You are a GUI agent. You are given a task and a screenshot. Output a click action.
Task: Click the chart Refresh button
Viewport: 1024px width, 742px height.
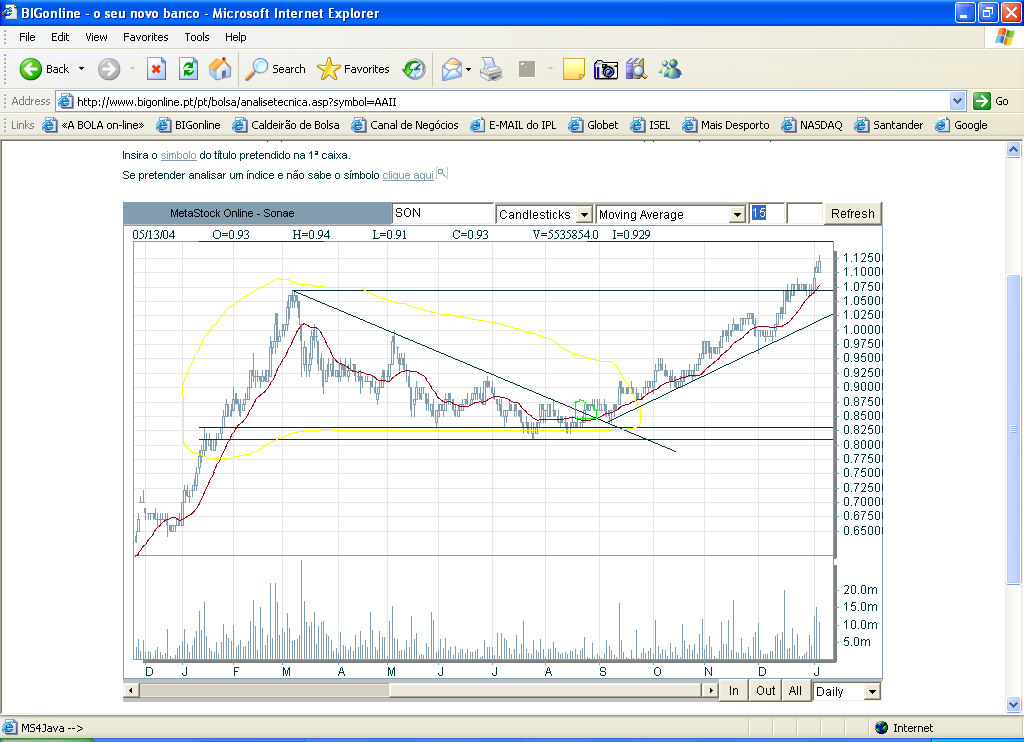pos(852,214)
